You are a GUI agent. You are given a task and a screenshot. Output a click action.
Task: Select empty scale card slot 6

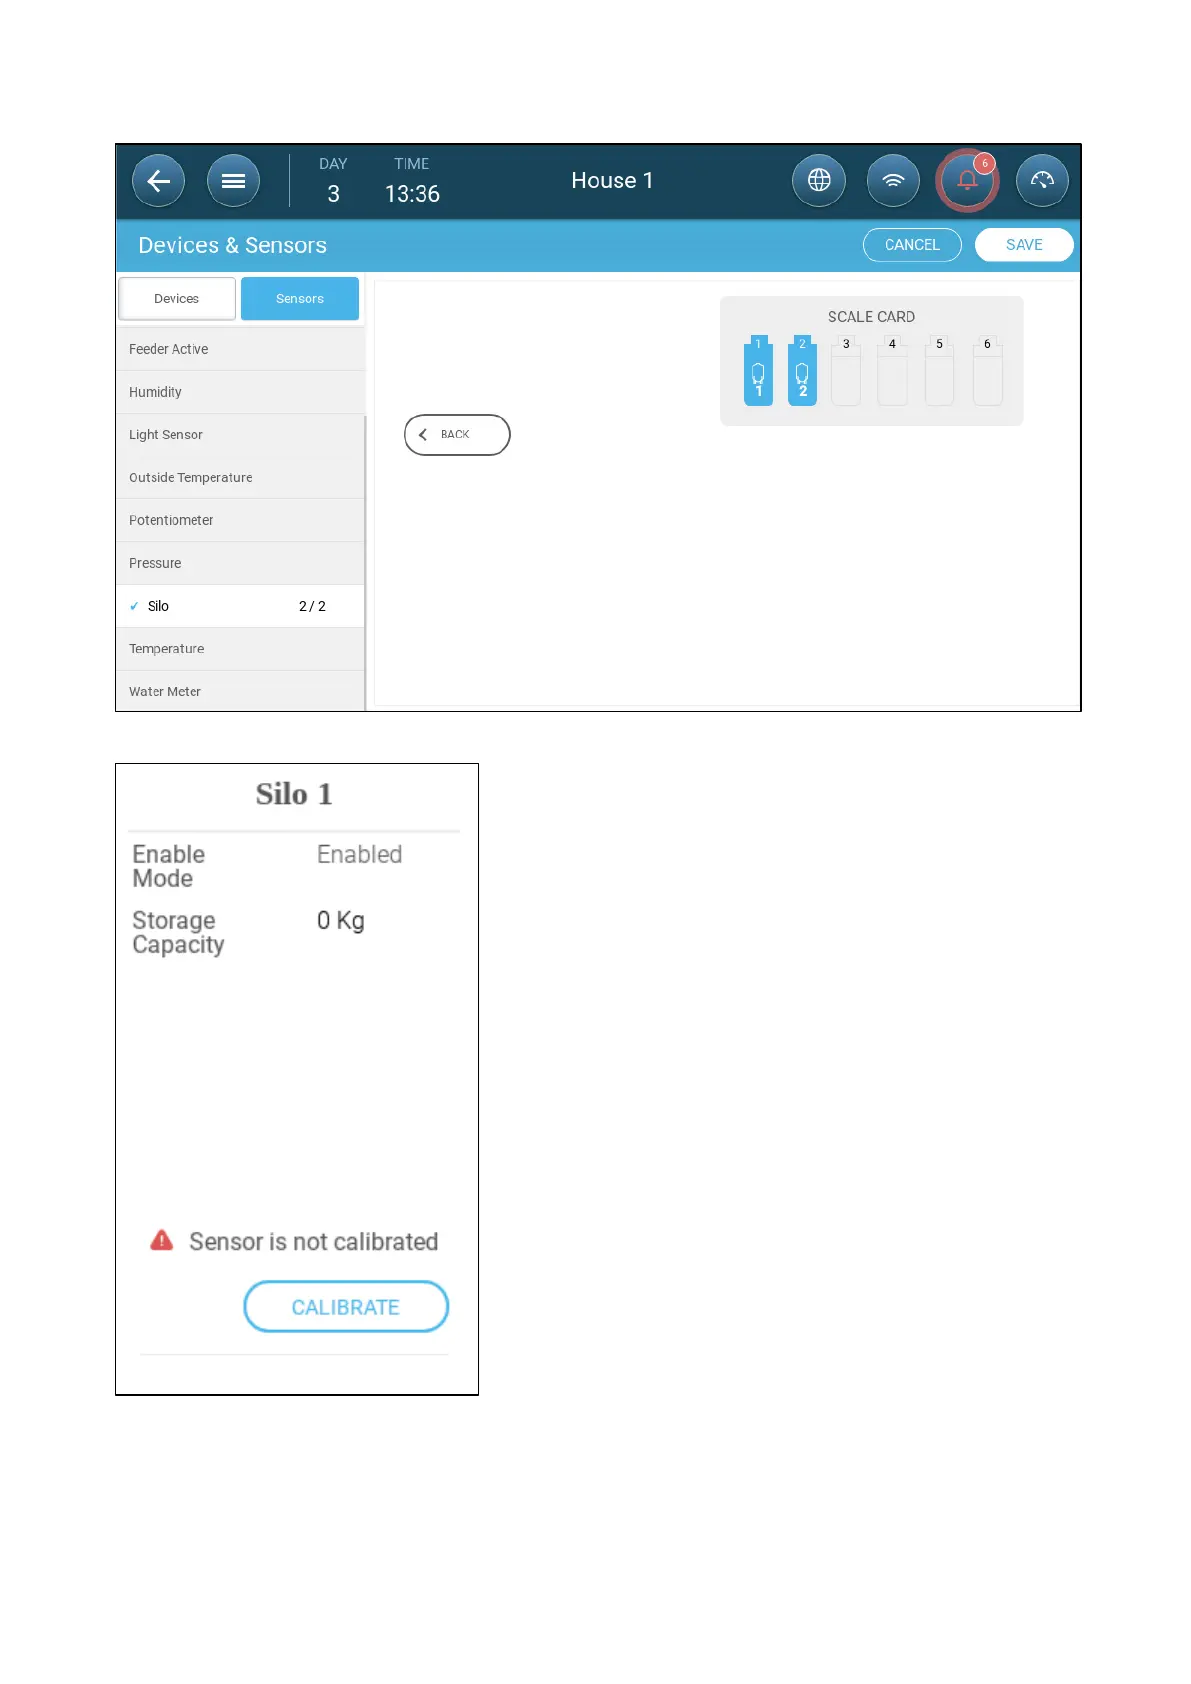point(987,370)
